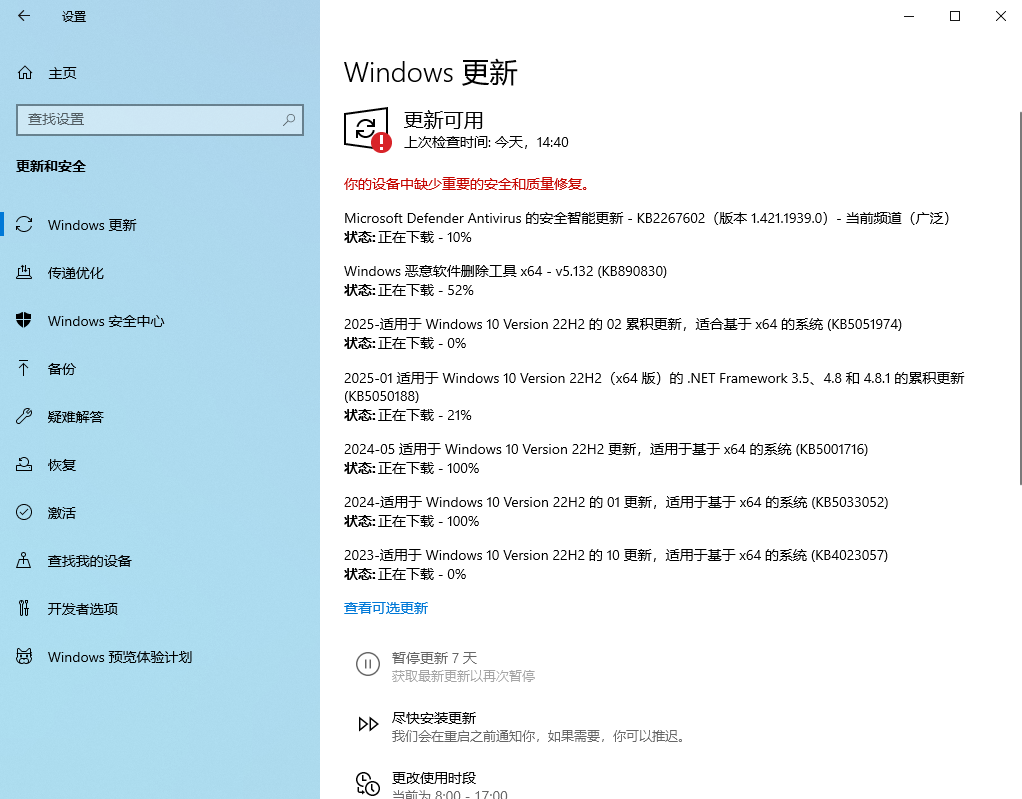Click the 开发者选项 tools icon
1022x799 pixels.
[x=24, y=609]
